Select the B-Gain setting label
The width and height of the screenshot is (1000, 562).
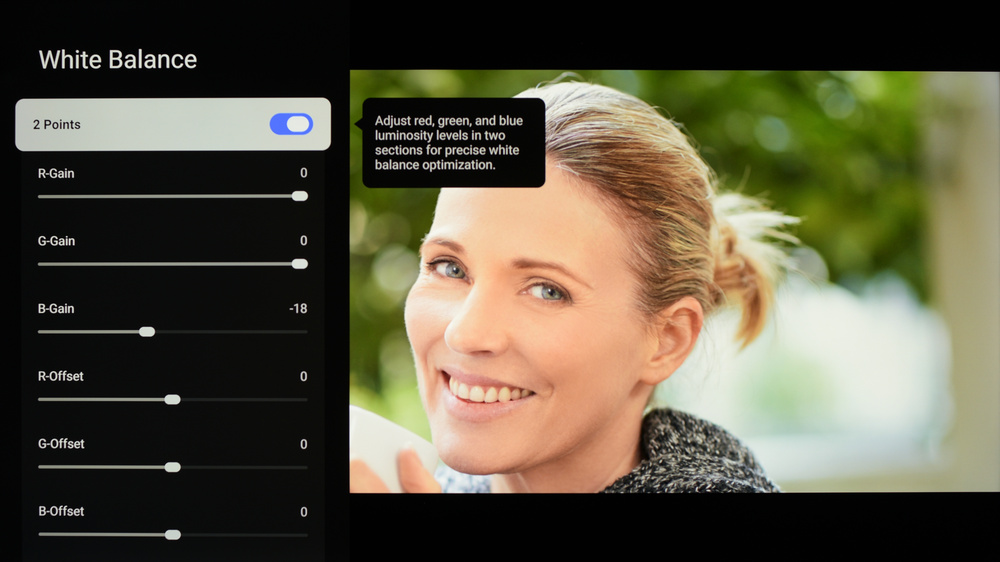coord(56,309)
